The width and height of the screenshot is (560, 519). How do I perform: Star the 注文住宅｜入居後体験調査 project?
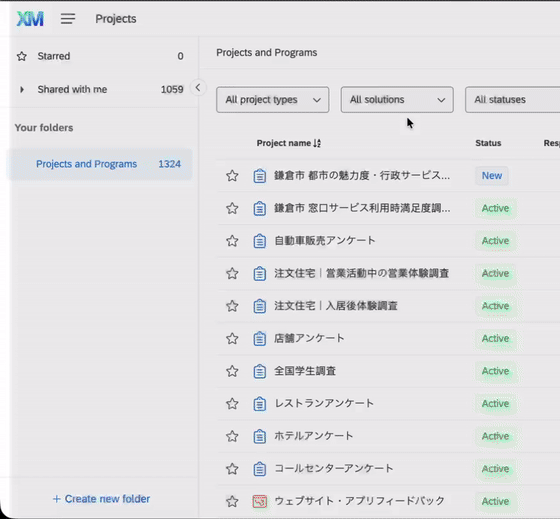click(x=232, y=306)
